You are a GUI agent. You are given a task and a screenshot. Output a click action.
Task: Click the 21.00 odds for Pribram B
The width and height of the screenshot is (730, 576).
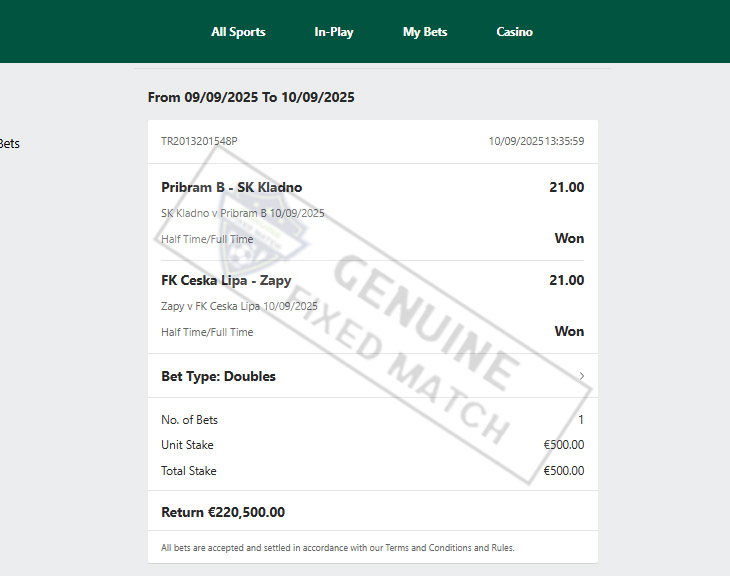(566, 187)
